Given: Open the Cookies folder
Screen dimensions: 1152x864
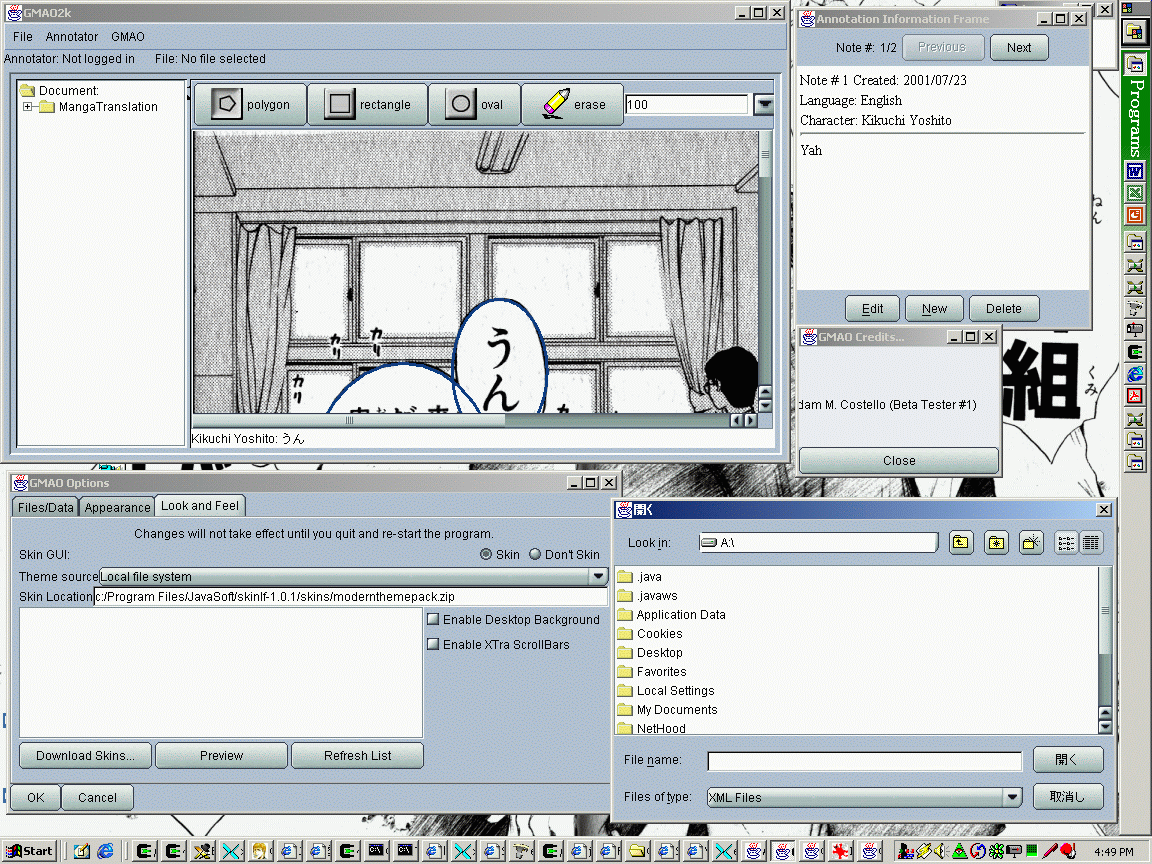Looking at the screenshot, I should (650, 634).
